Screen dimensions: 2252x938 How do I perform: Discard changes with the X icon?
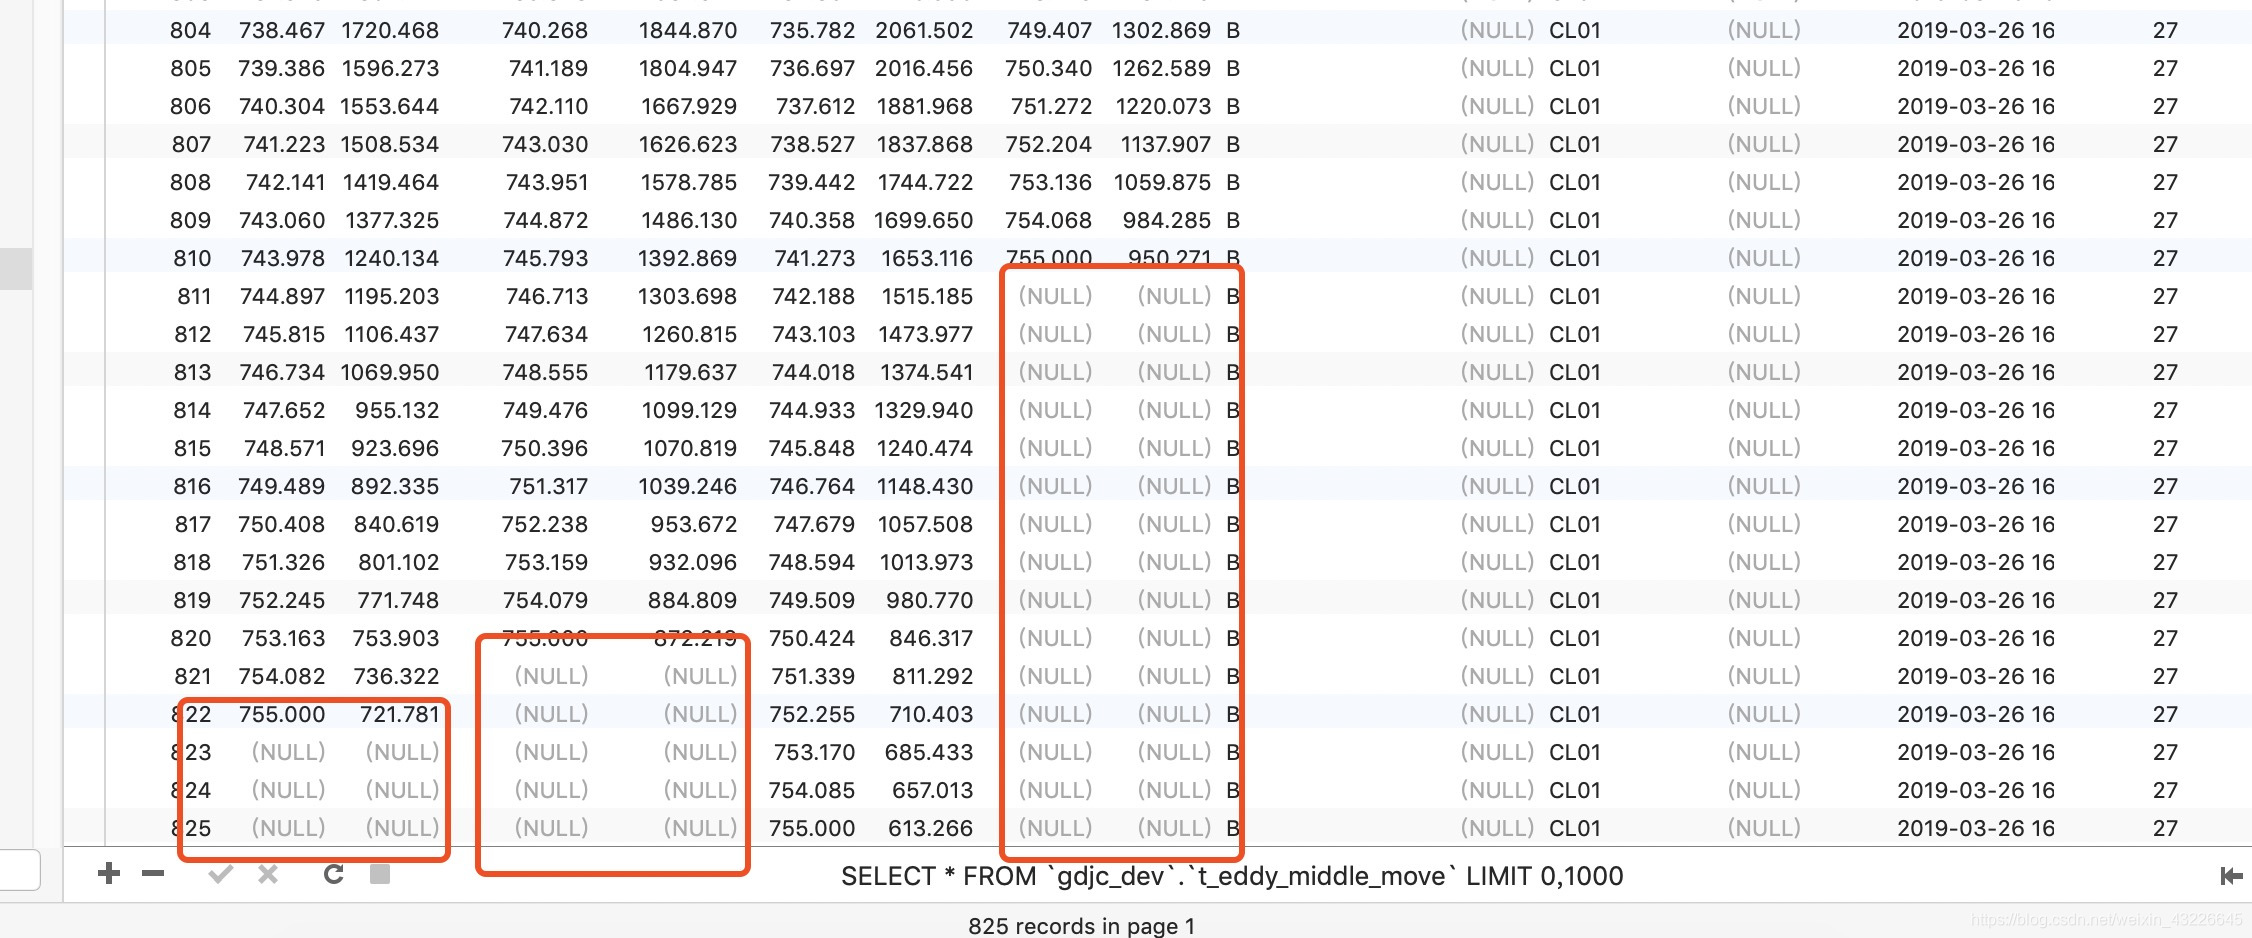pos(267,874)
